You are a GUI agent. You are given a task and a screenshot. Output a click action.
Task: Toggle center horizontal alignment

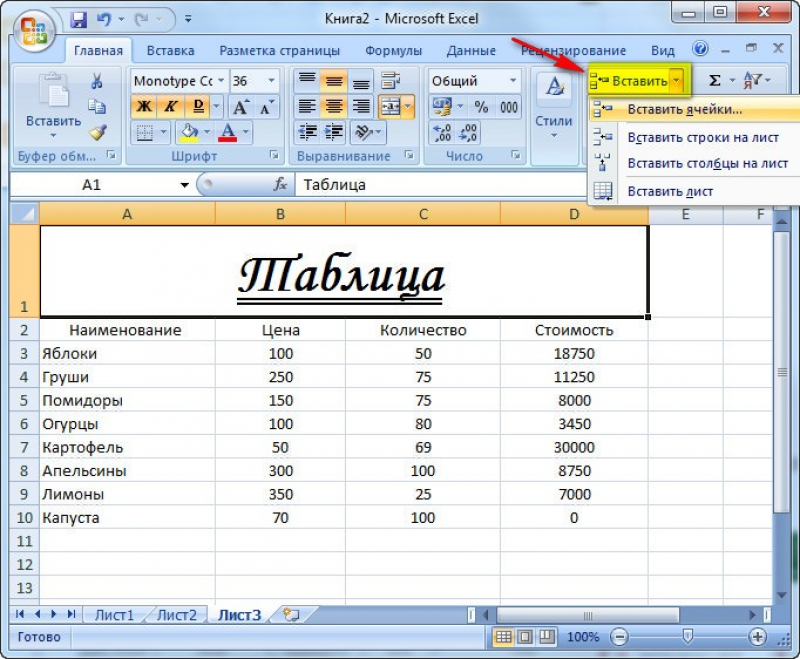coord(334,107)
